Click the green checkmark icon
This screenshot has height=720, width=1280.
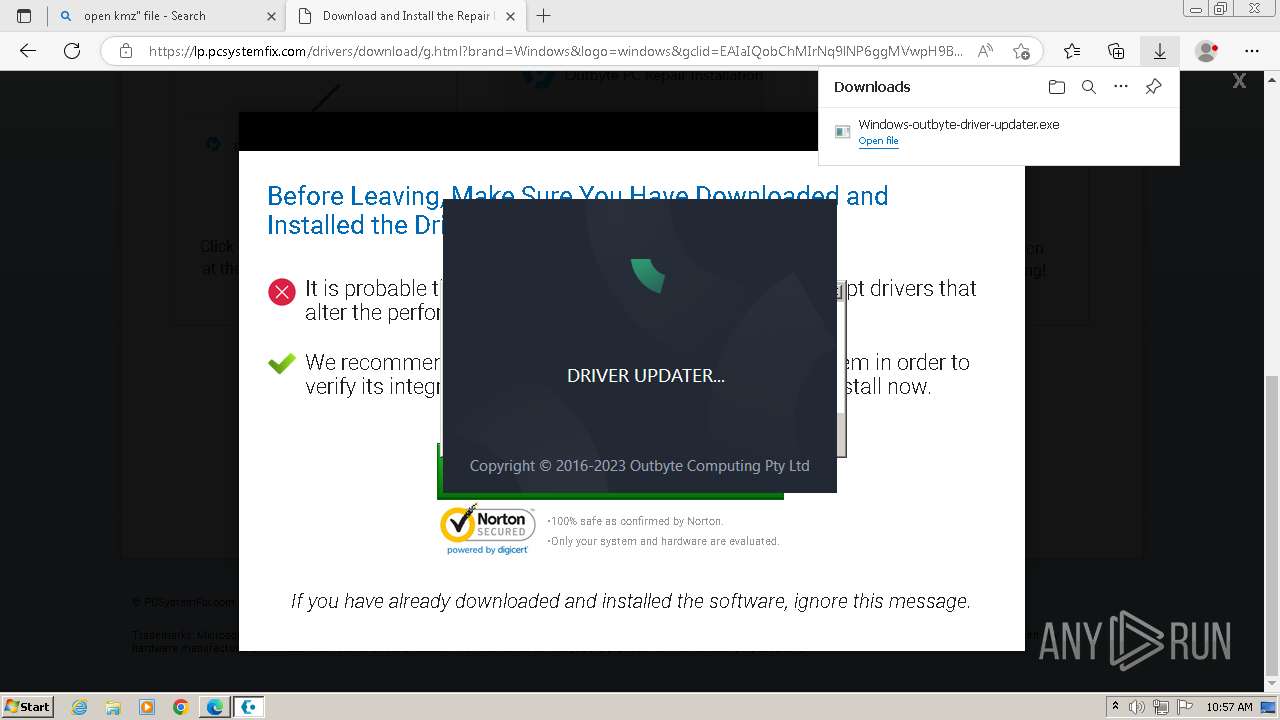pyautogui.click(x=282, y=364)
